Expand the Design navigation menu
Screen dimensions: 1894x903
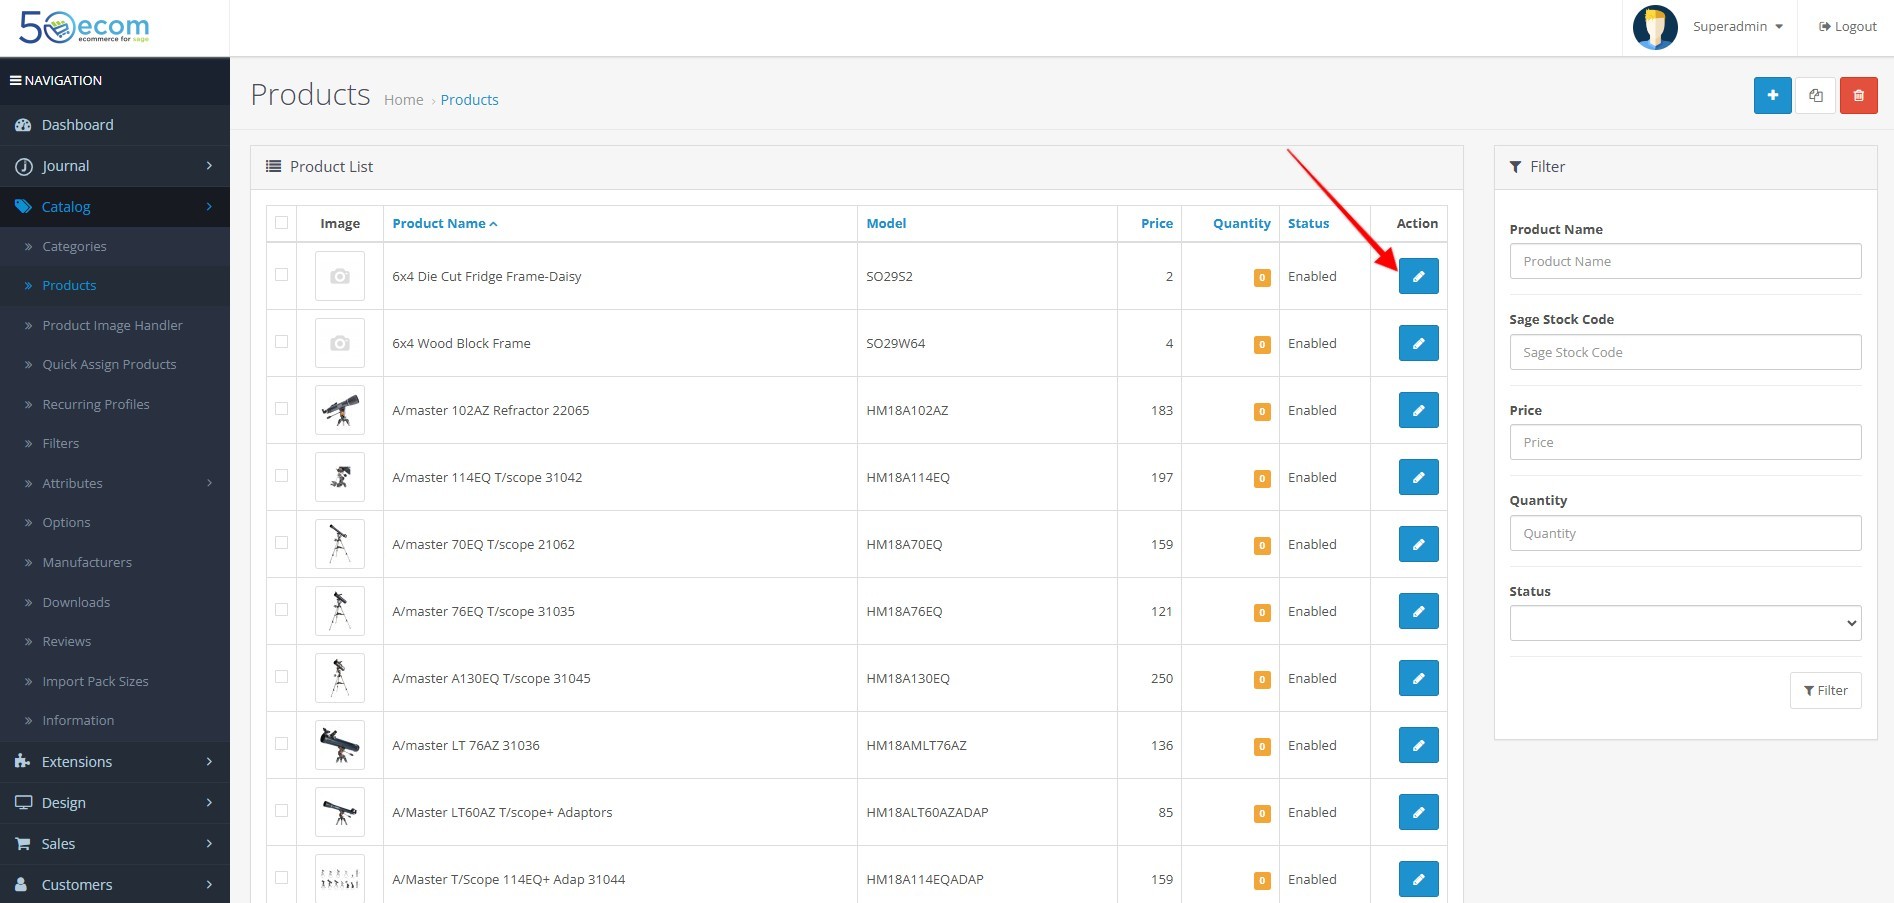pyautogui.click(x=115, y=803)
